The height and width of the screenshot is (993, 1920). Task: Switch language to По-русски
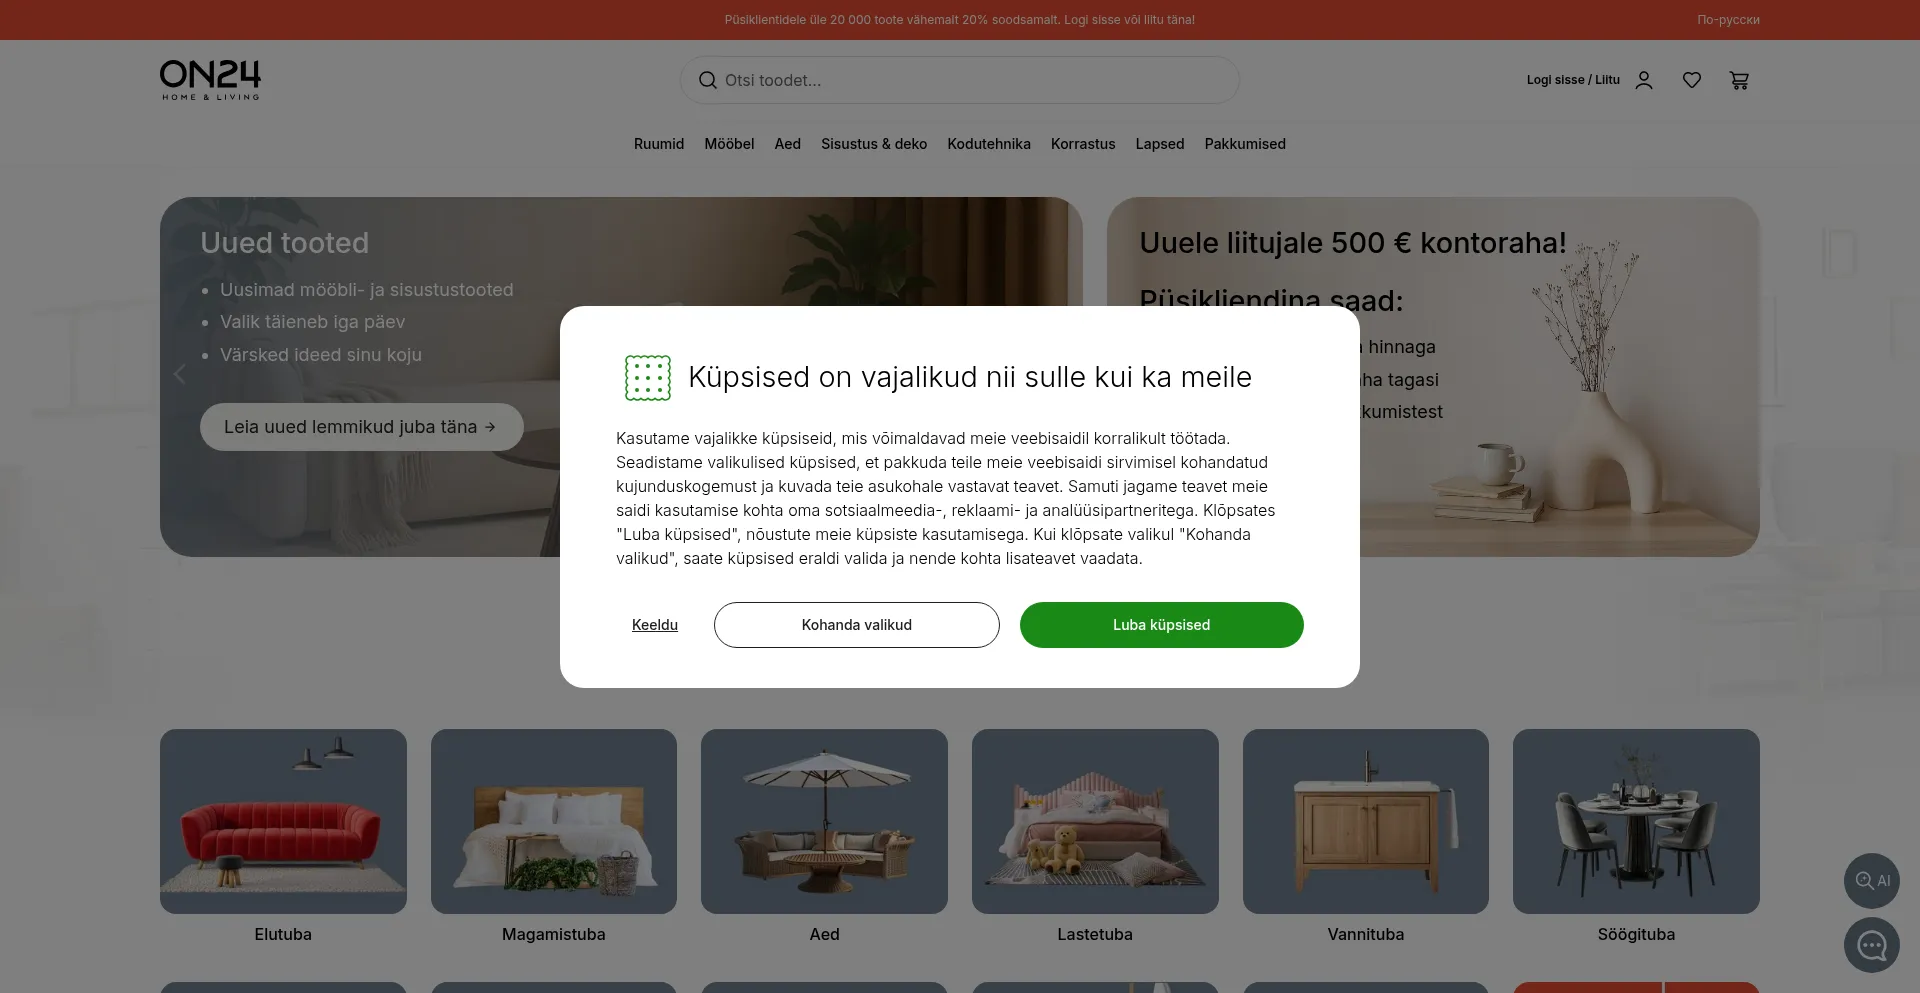pos(1728,20)
